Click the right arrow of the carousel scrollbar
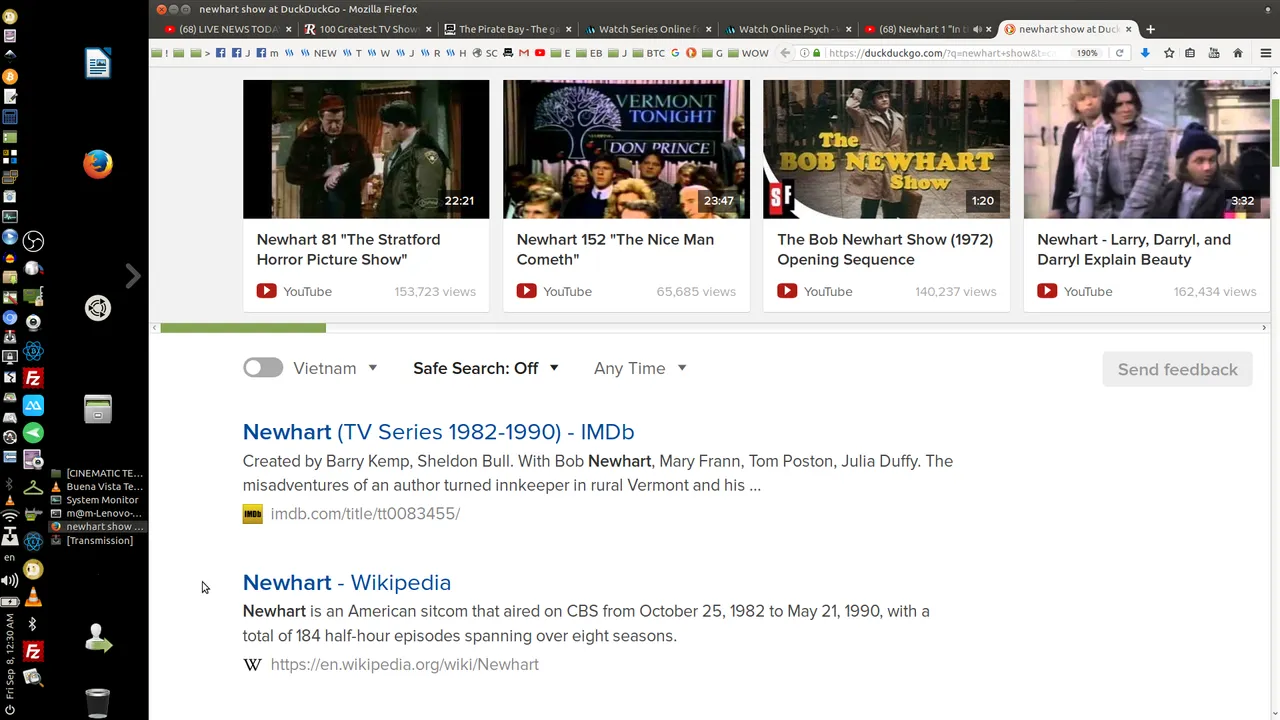Image resolution: width=1280 pixels, height=720 pixels. [1264, 327]
